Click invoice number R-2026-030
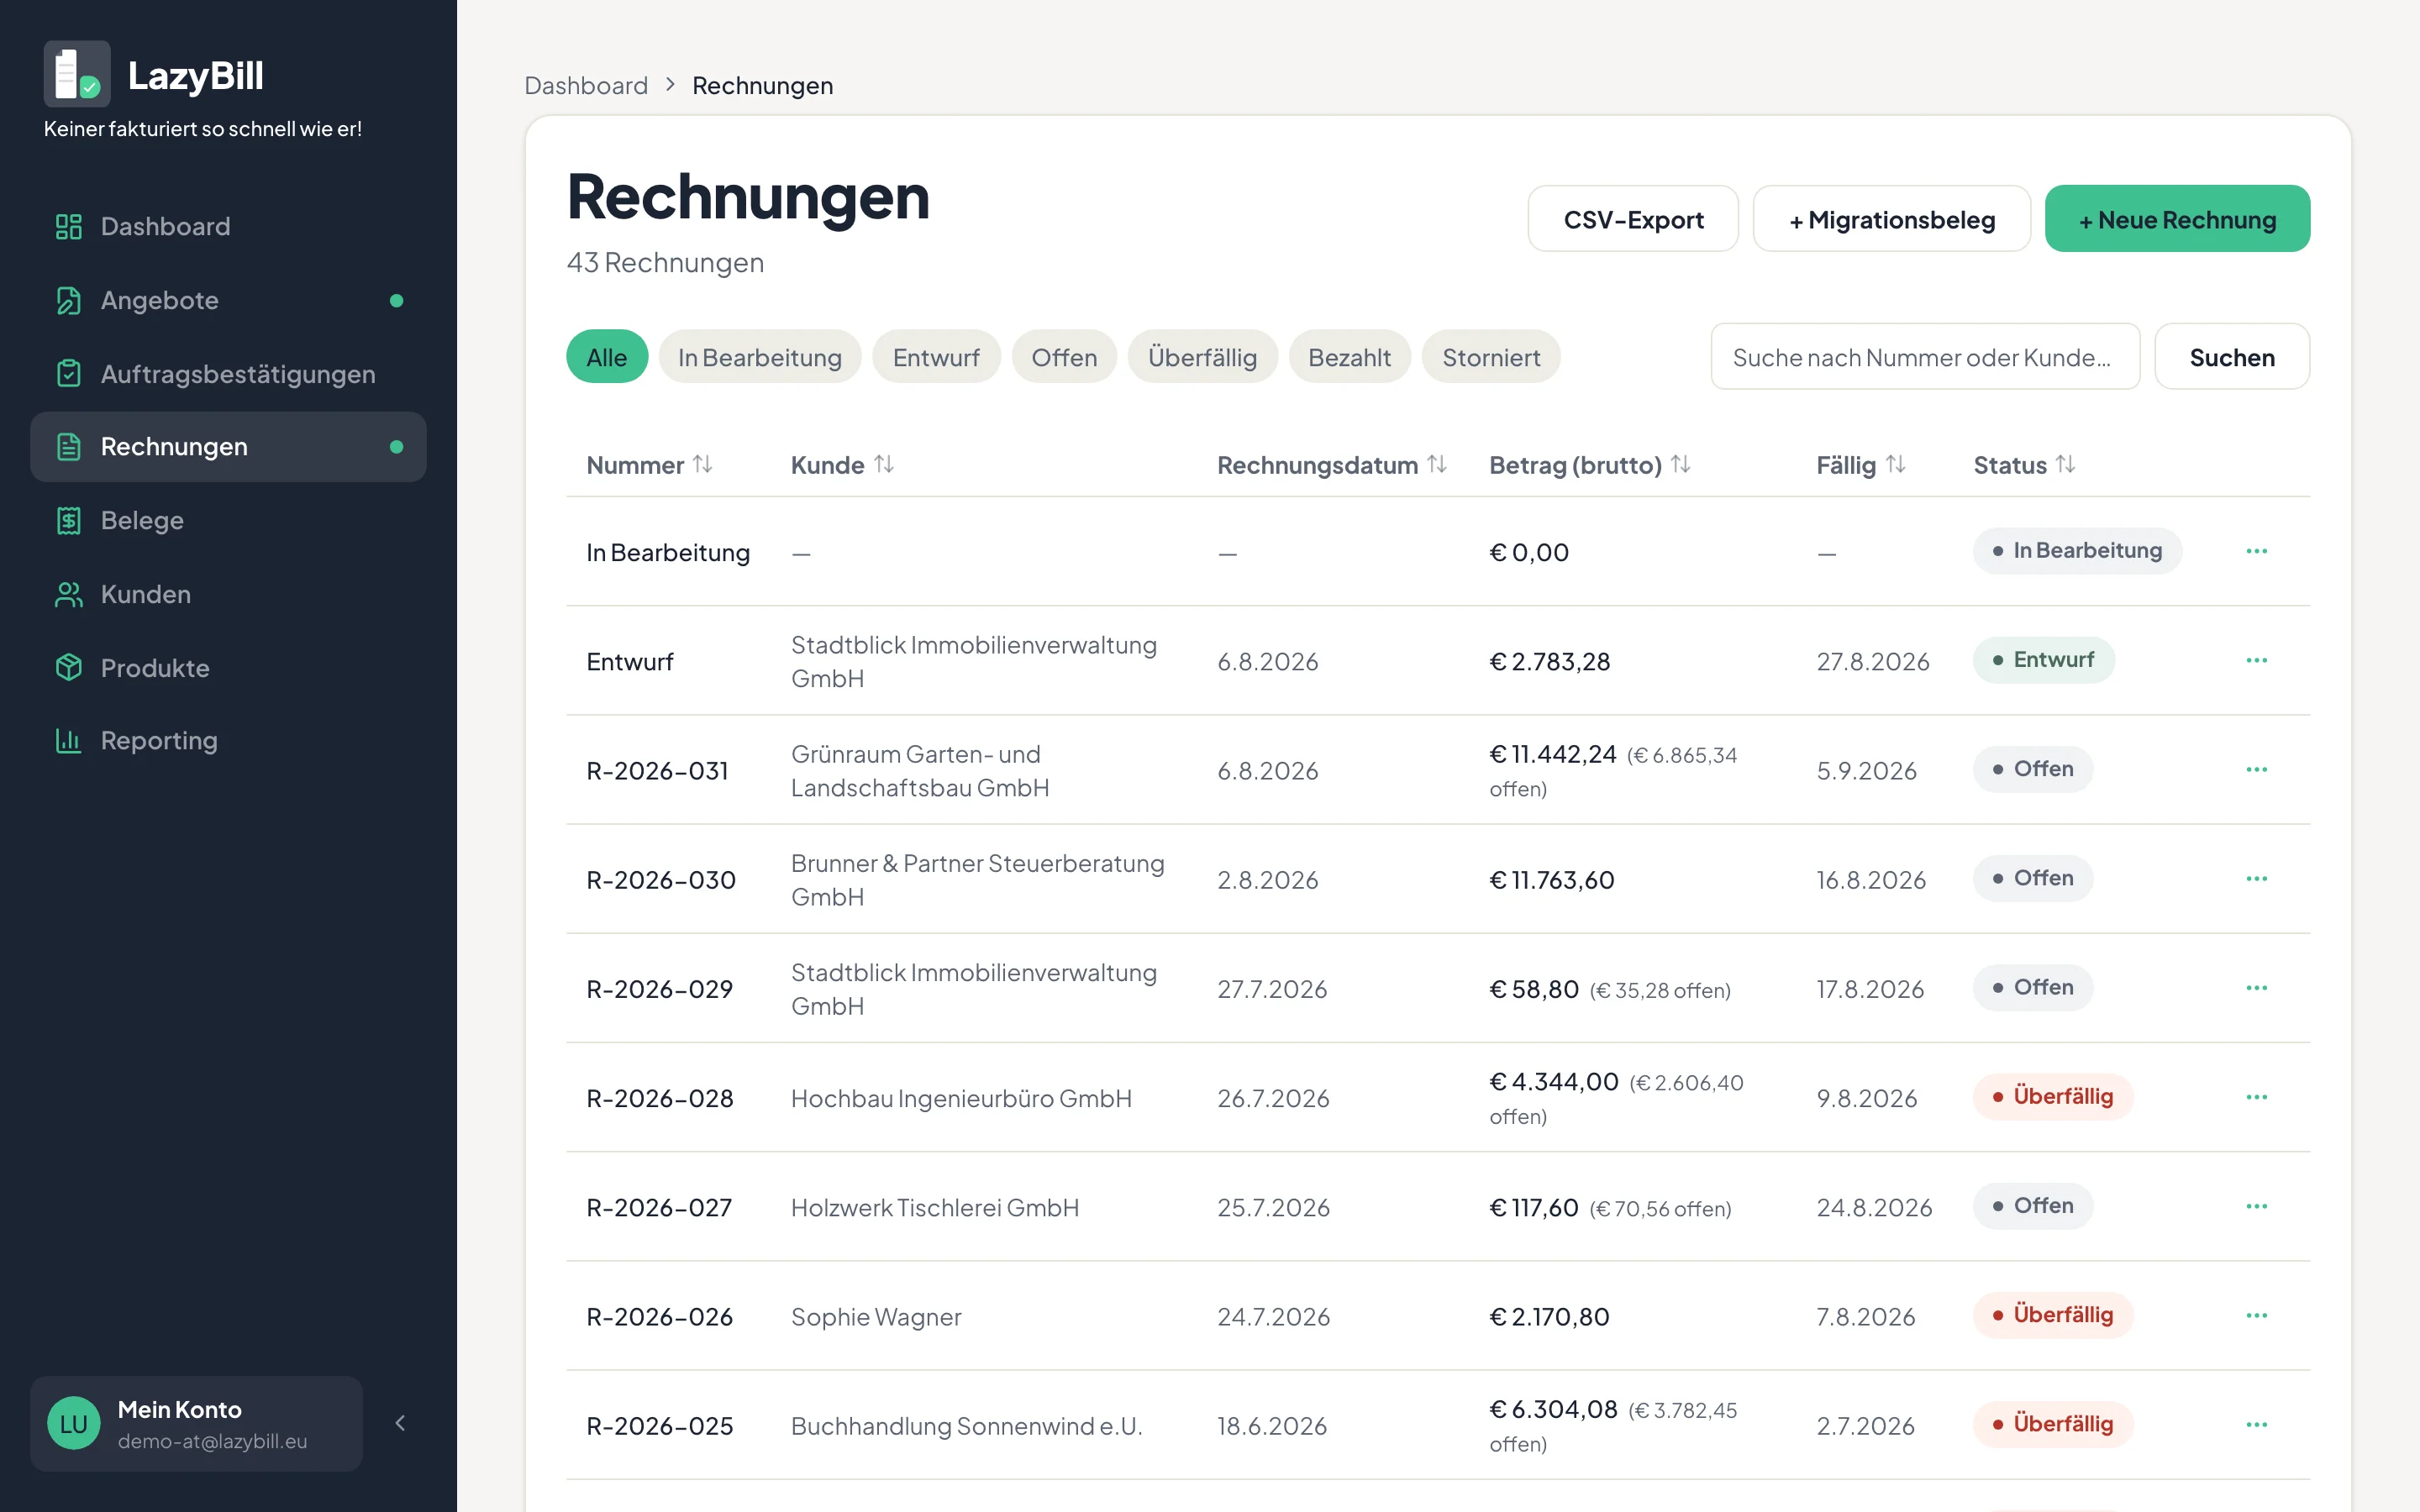Viewport: 2420px width, 1512px height. click(x=661, y=880)
